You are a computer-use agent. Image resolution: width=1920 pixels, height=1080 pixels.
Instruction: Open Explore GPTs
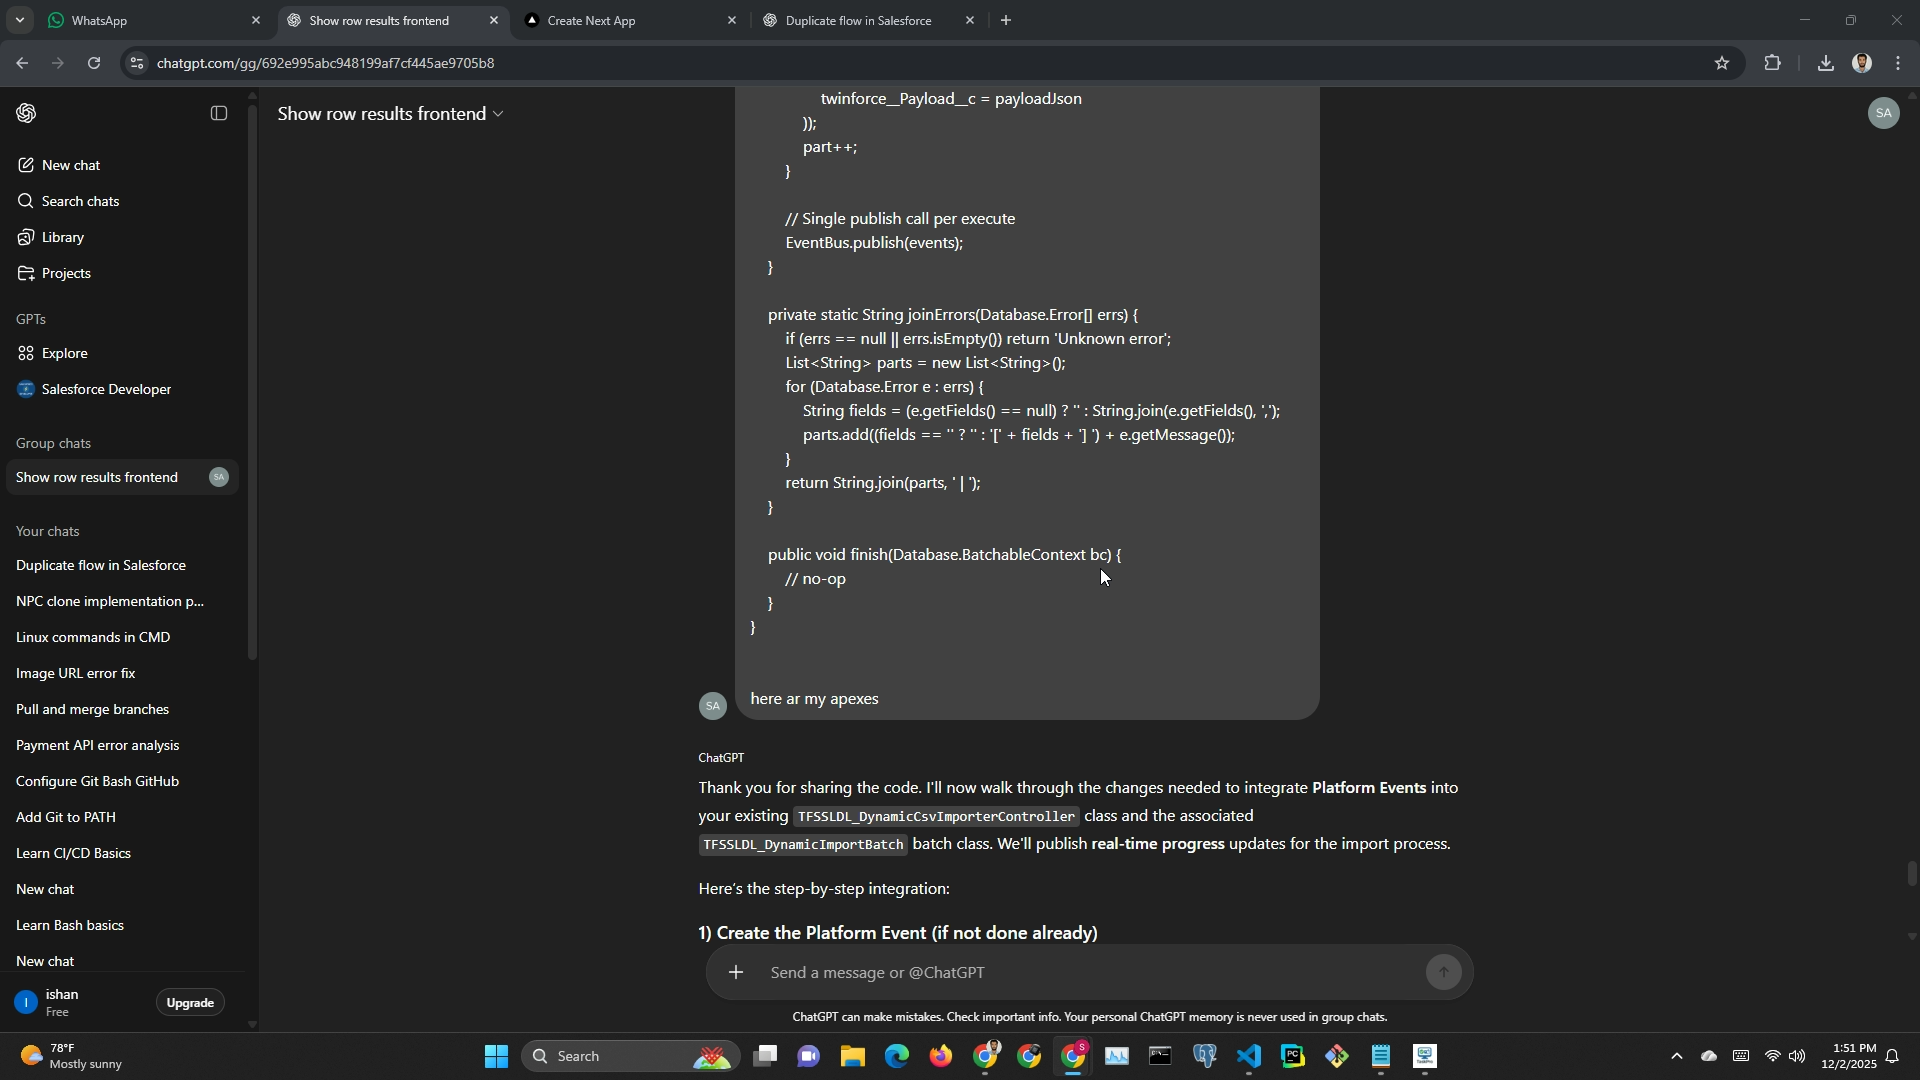pyautogui.click(x=64, y=353)
